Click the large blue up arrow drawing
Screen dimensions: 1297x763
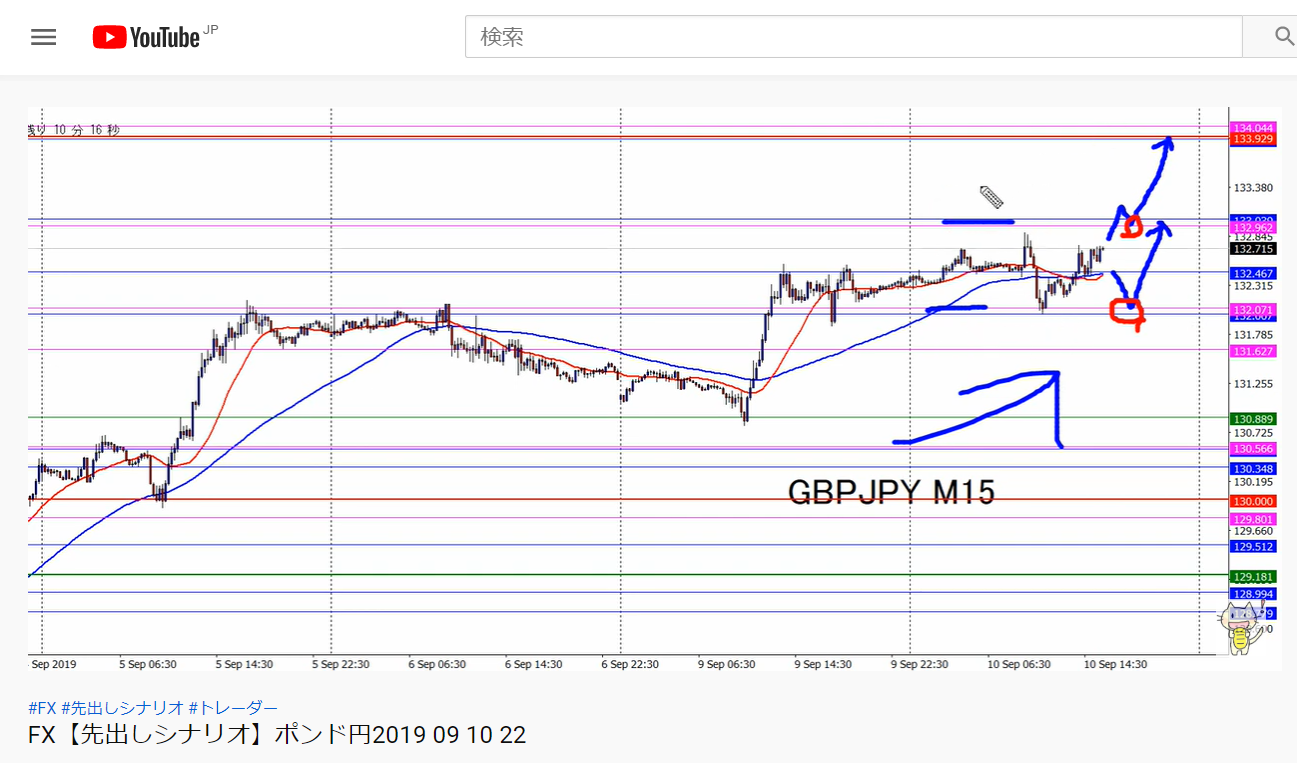click(x=978, y=409)
